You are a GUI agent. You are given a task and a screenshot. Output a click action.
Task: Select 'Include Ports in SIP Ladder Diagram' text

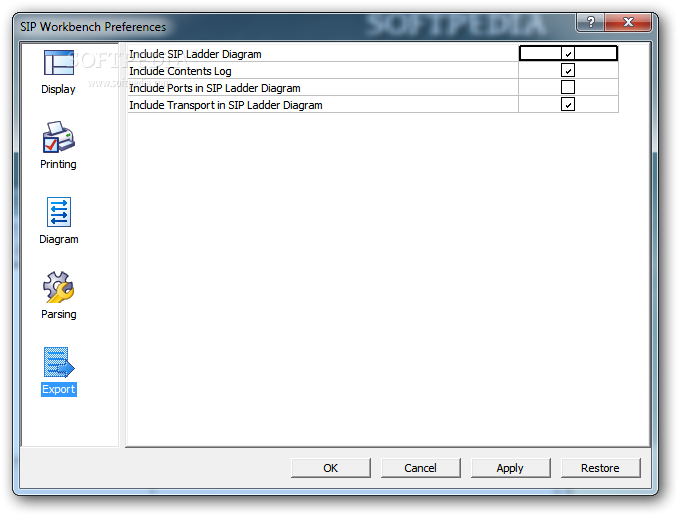pyautogui.click(x=215, y=88)
